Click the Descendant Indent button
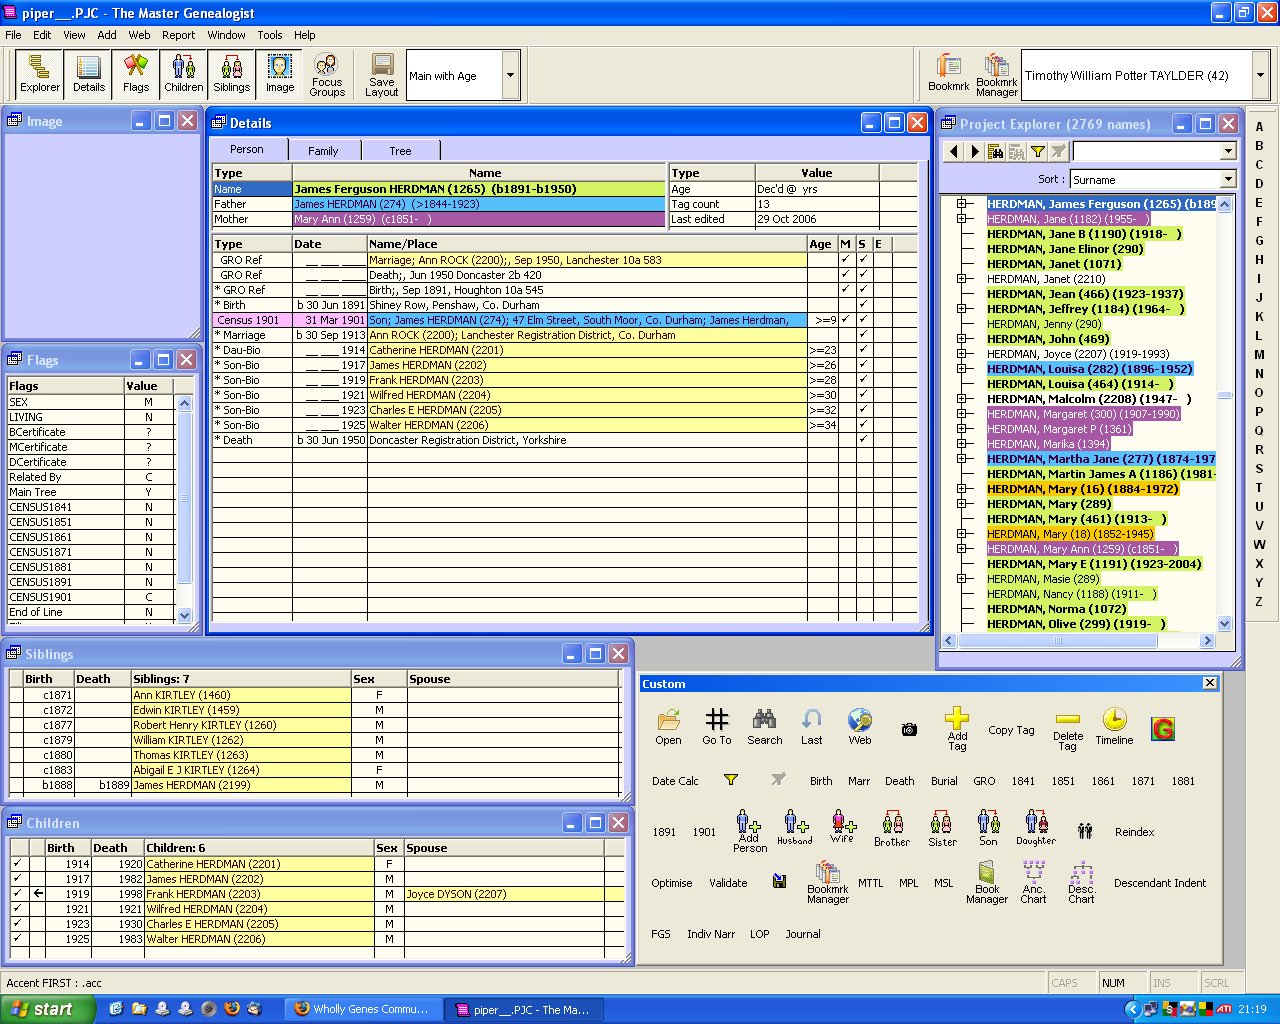1280x1024 pixels. pyautogui.click(x=1160, y=883)
